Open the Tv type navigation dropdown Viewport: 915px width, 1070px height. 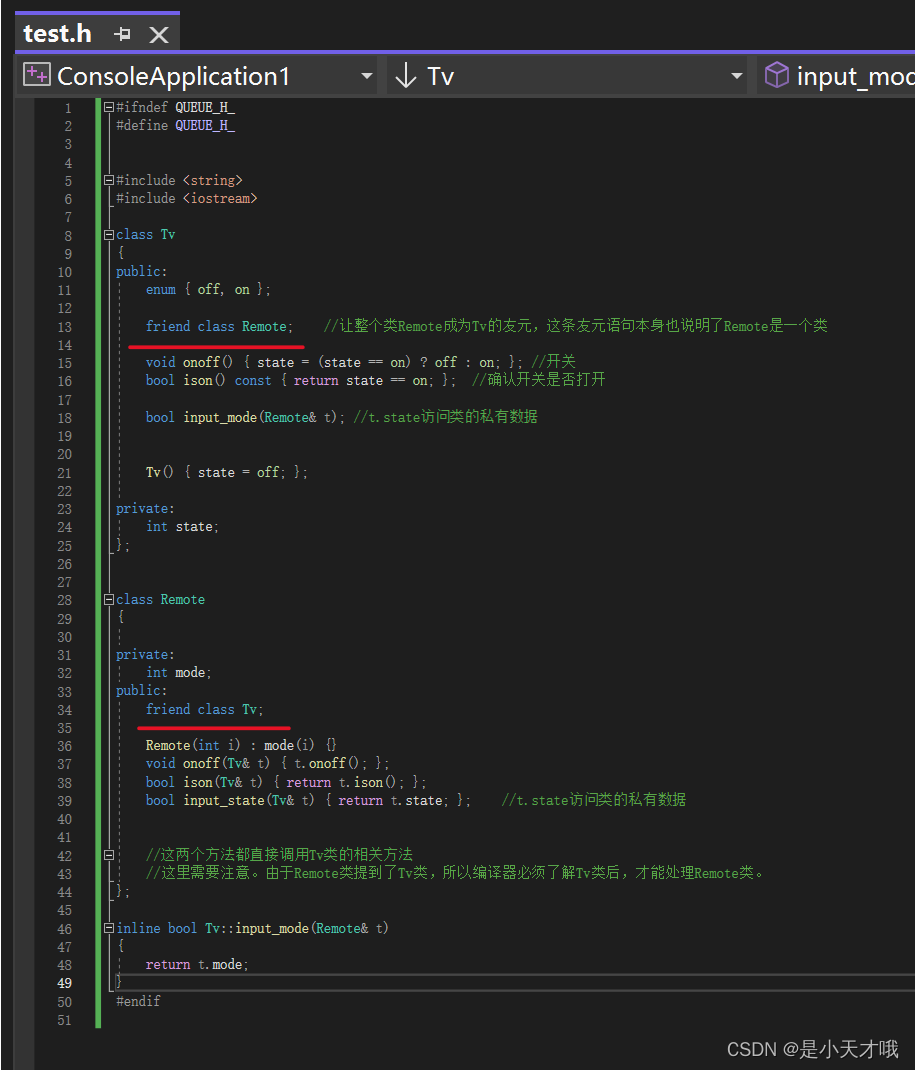(x=736, y=74)
